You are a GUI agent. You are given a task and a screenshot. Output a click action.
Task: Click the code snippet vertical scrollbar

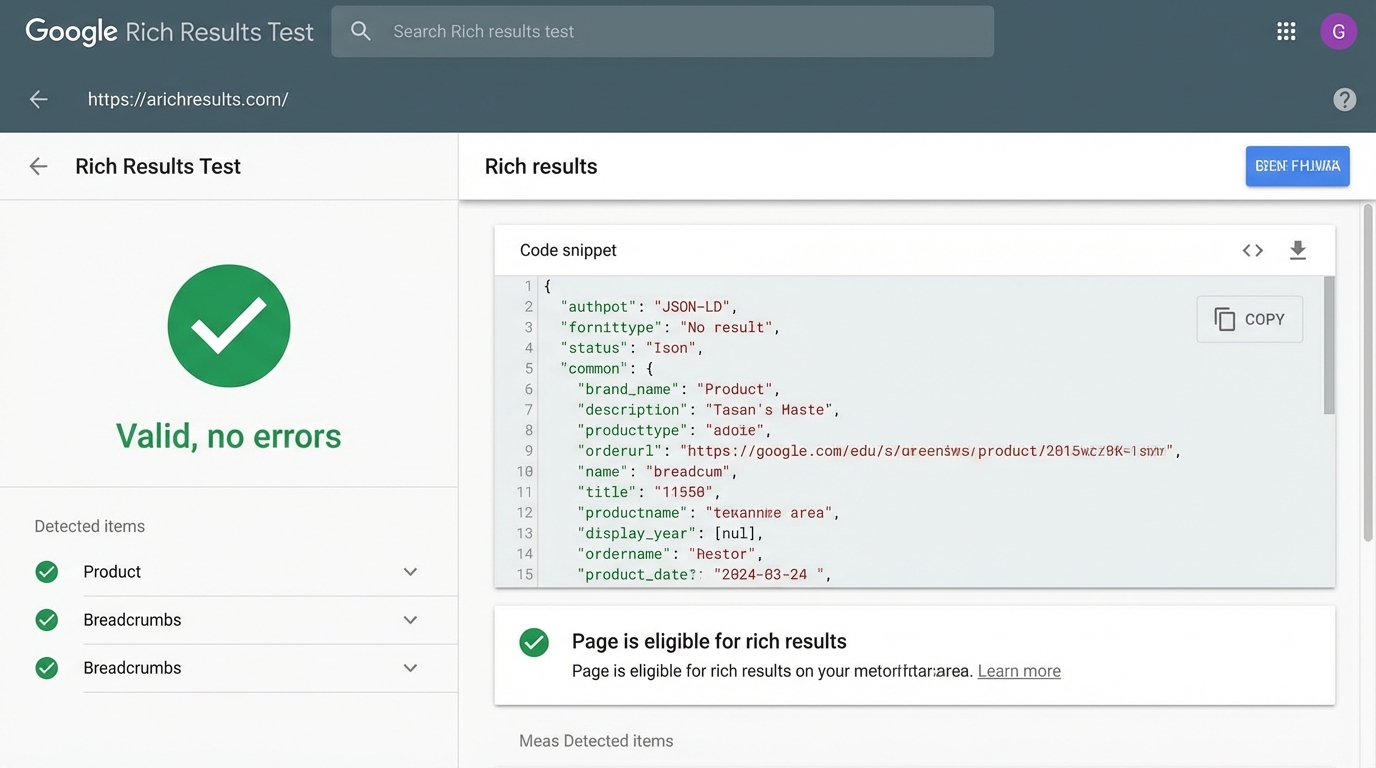[x=1329, y=345]
